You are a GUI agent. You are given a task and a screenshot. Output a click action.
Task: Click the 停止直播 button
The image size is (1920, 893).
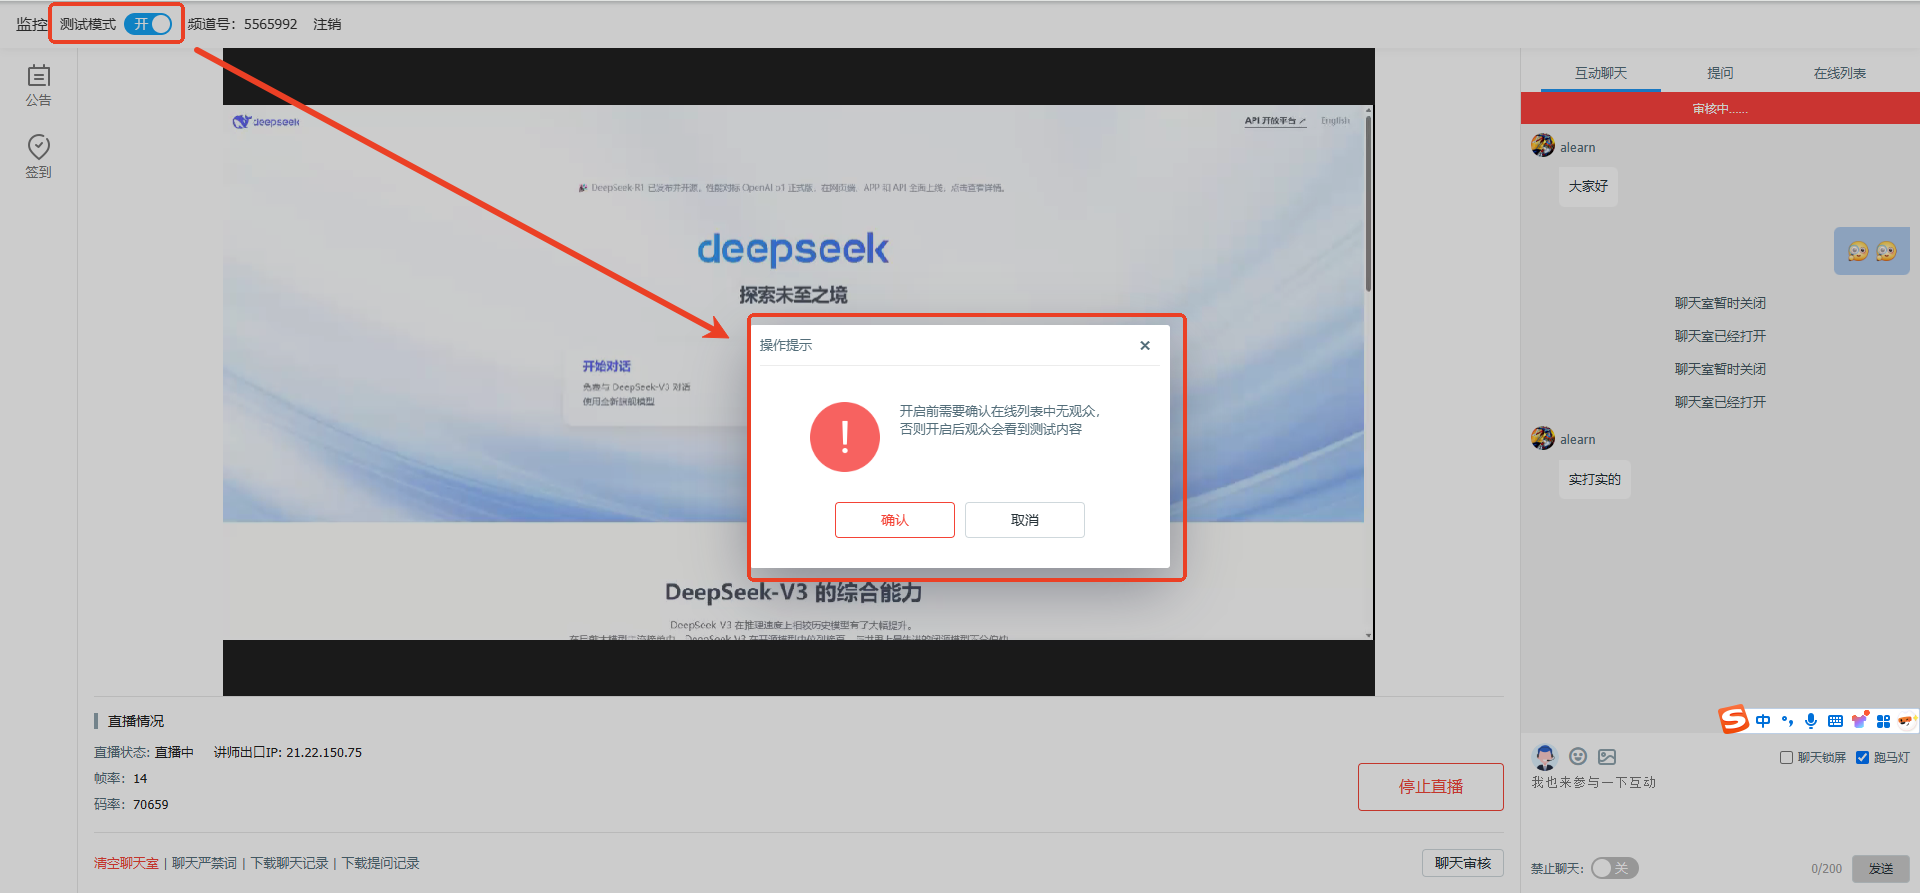click(1431, 787)
